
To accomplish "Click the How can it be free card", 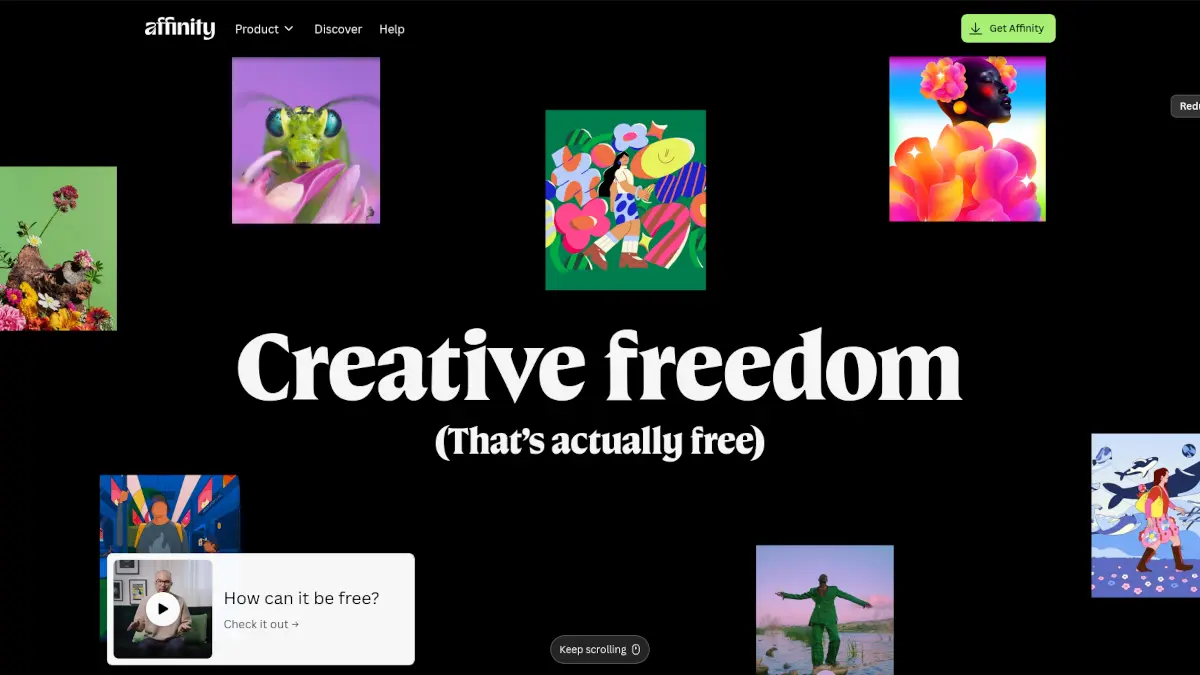I will 261,609.
